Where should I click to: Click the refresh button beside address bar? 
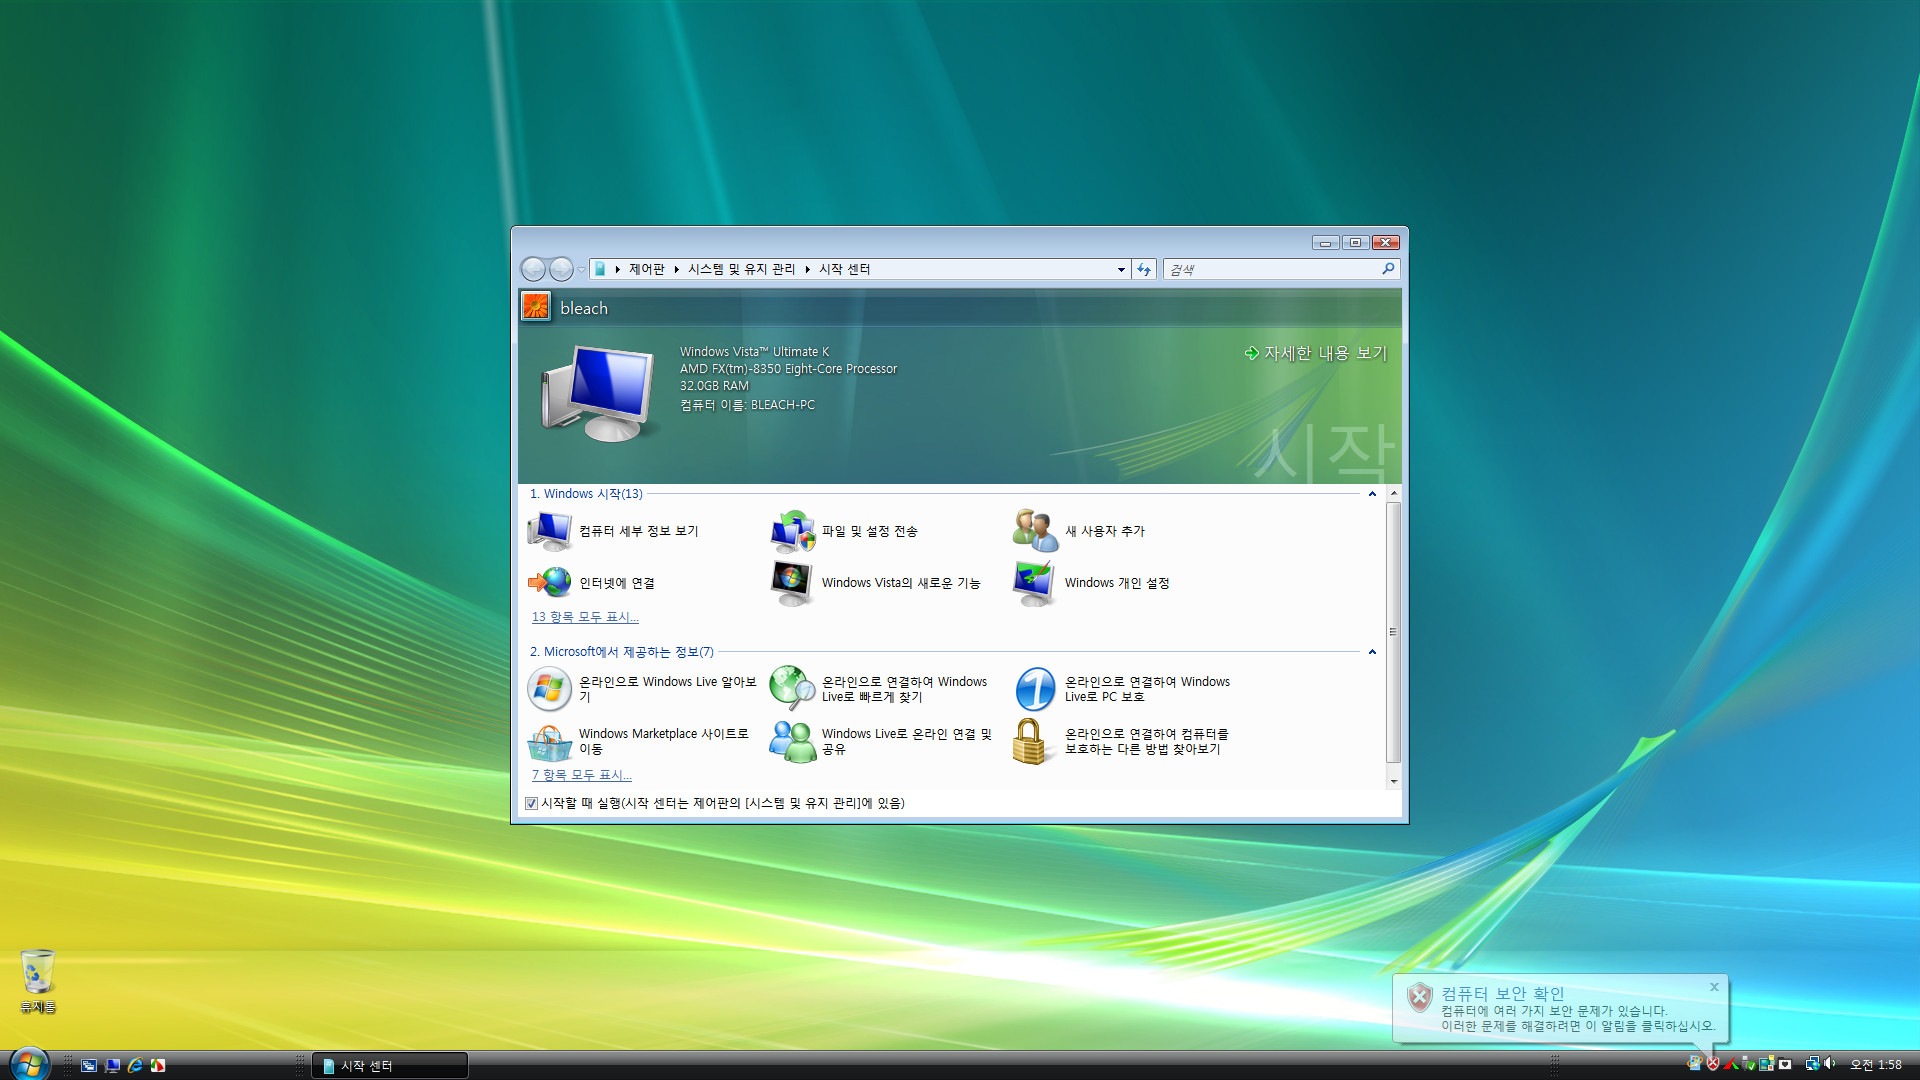[1145, 269]
